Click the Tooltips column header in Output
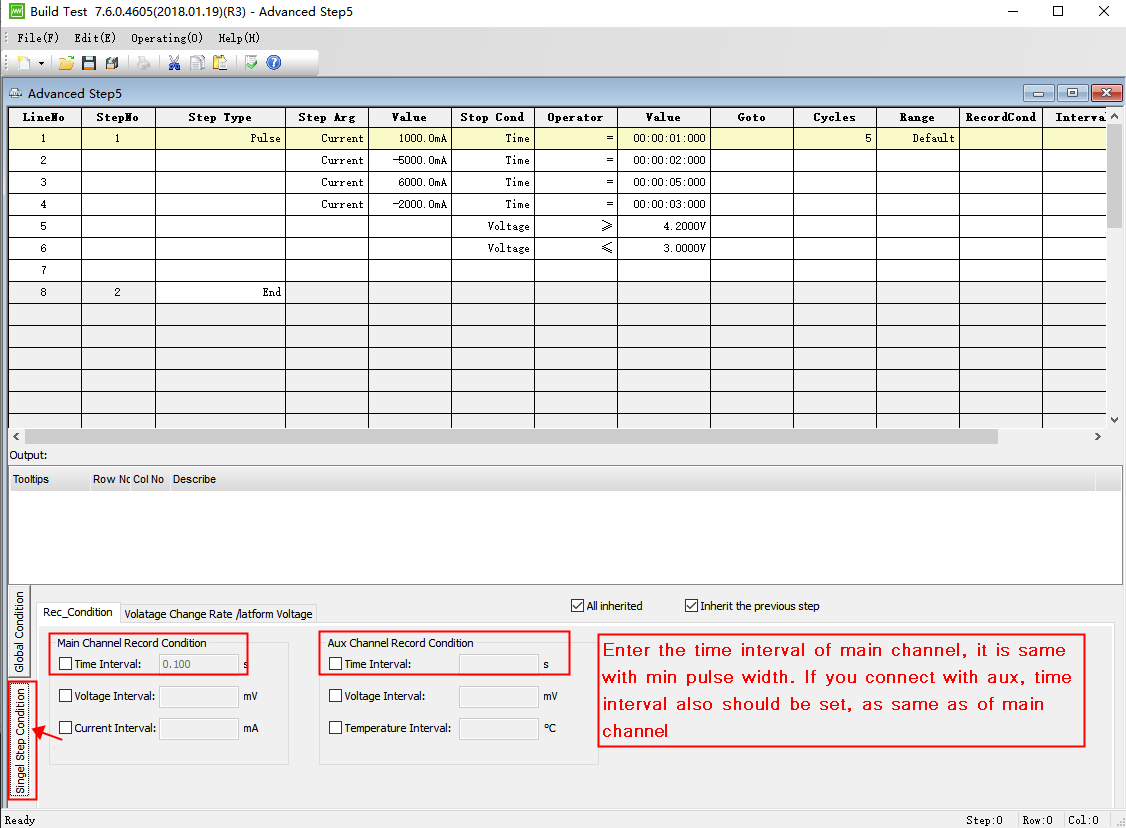The width and height of the screenshot is (1126, 828). (50, 479)
